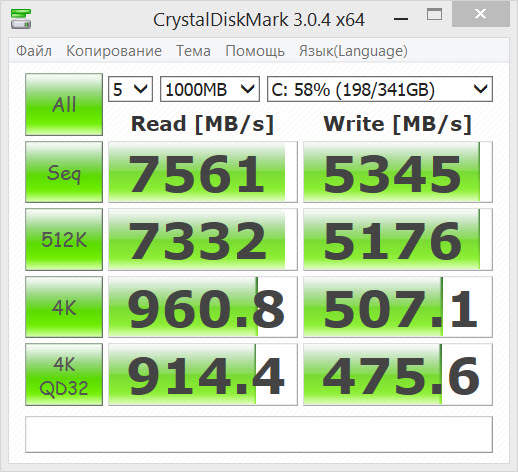
Task: Expand the C: drive selection dropdown
Action: (380, 89)
